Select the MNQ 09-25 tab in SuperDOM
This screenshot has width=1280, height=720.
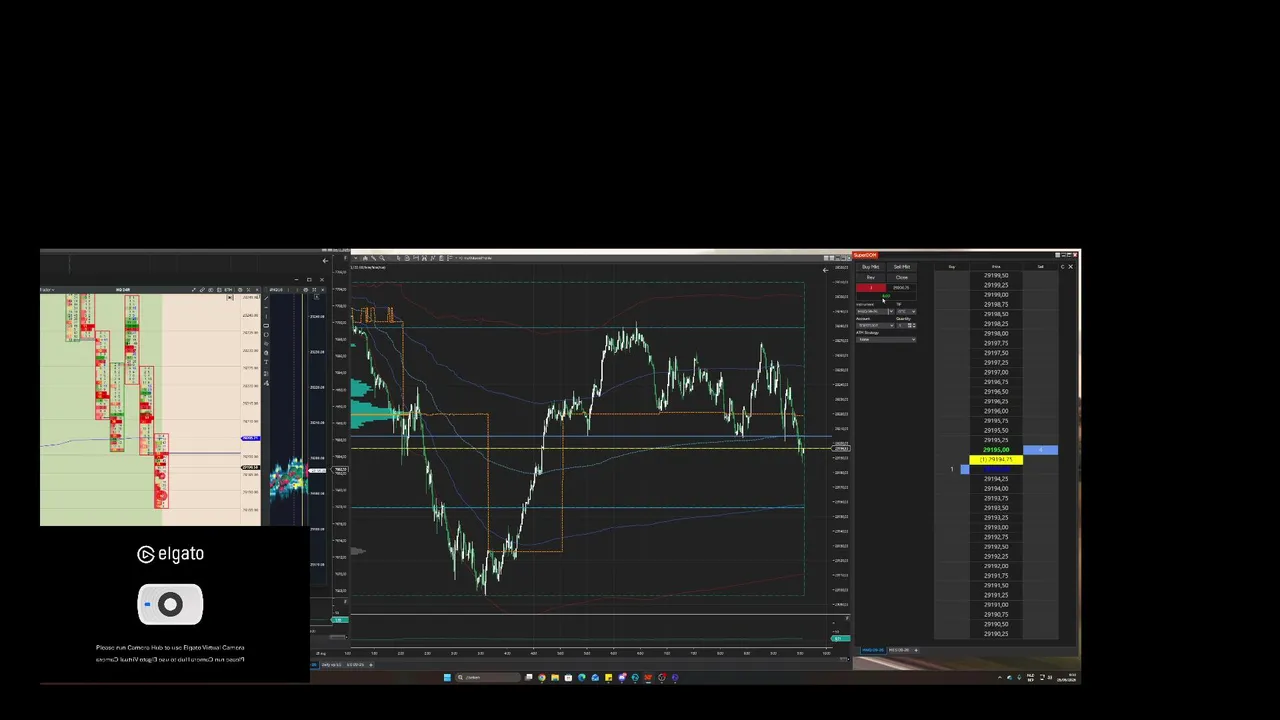[874, 650]
